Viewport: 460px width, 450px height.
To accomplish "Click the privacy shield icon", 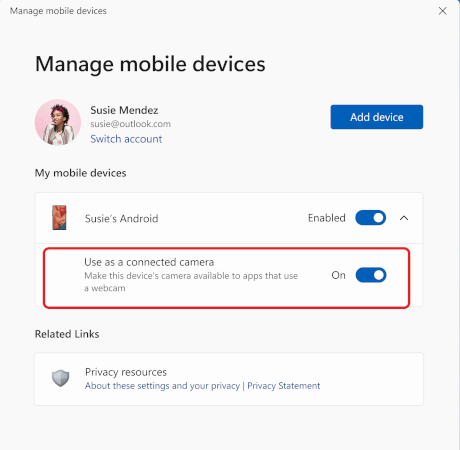I will 60,378.
